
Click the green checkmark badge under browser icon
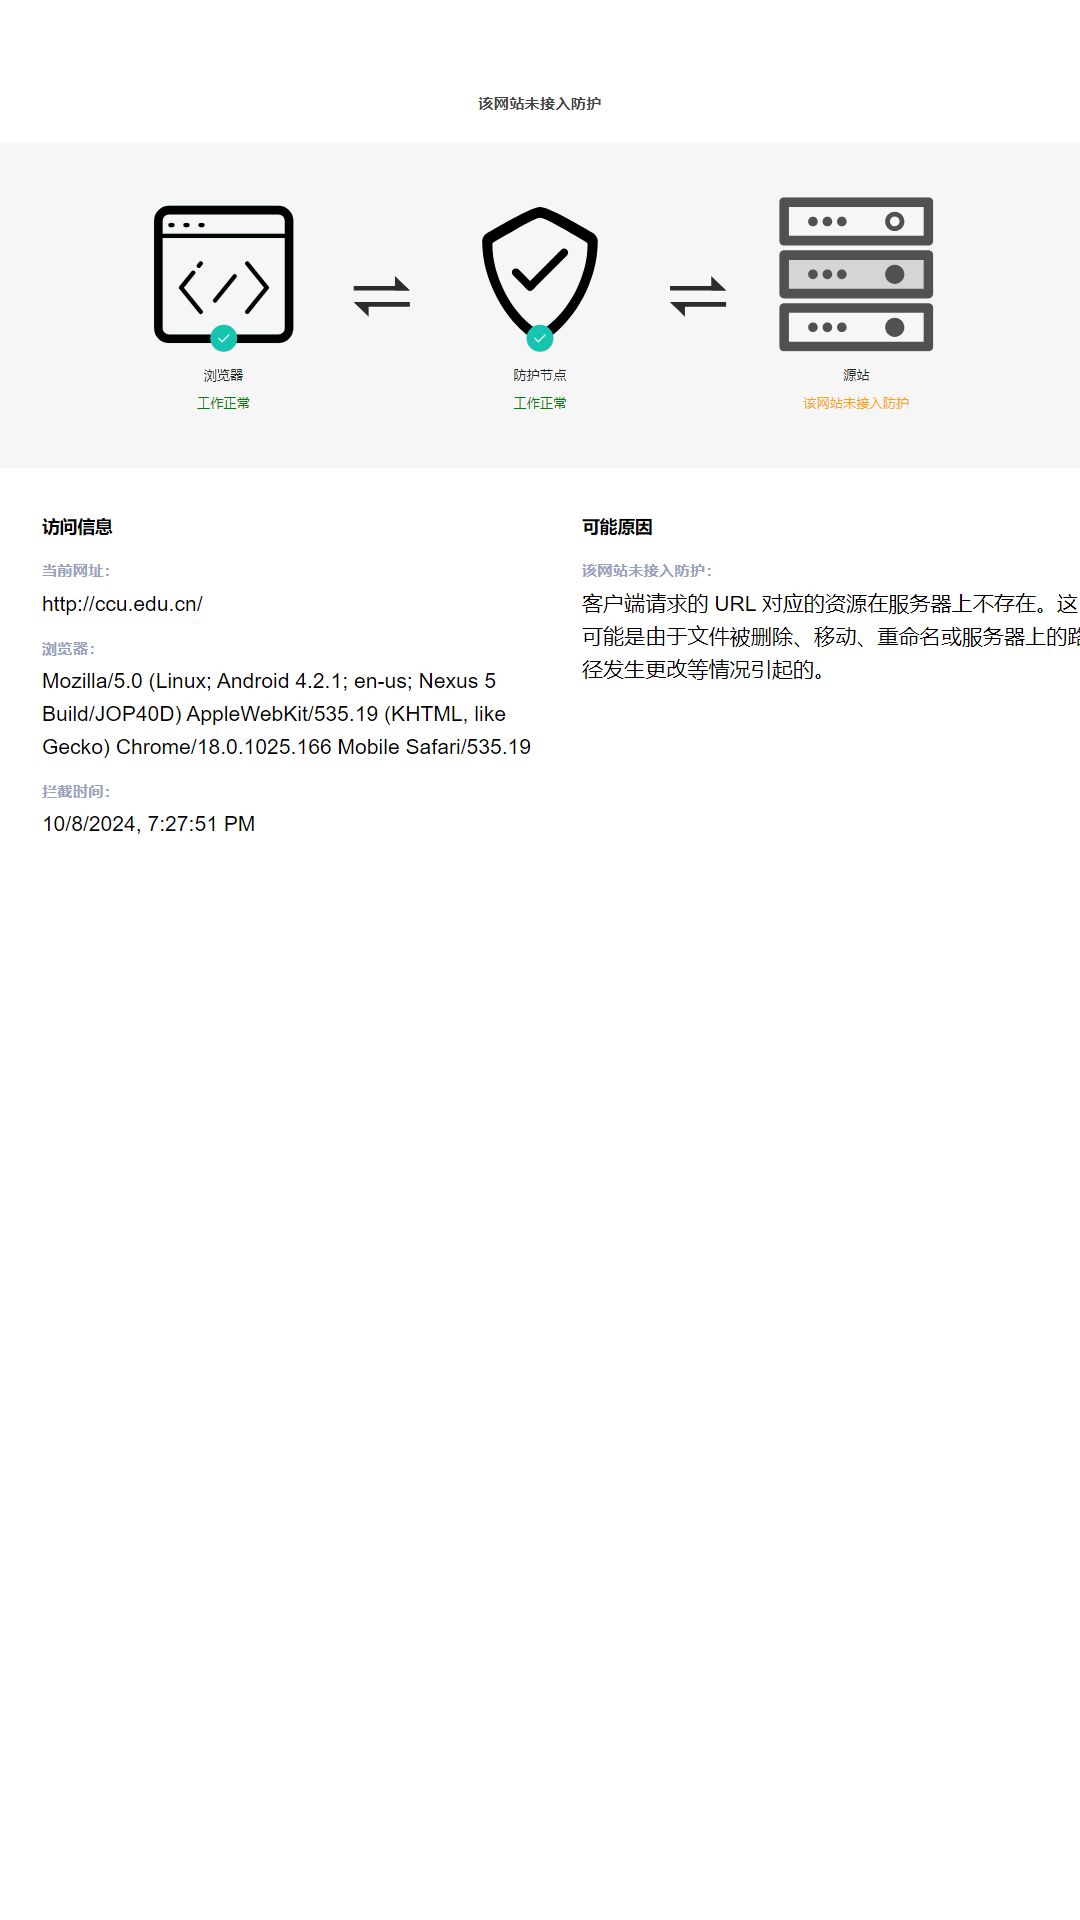pyautogui.click(x=224, y=338)
